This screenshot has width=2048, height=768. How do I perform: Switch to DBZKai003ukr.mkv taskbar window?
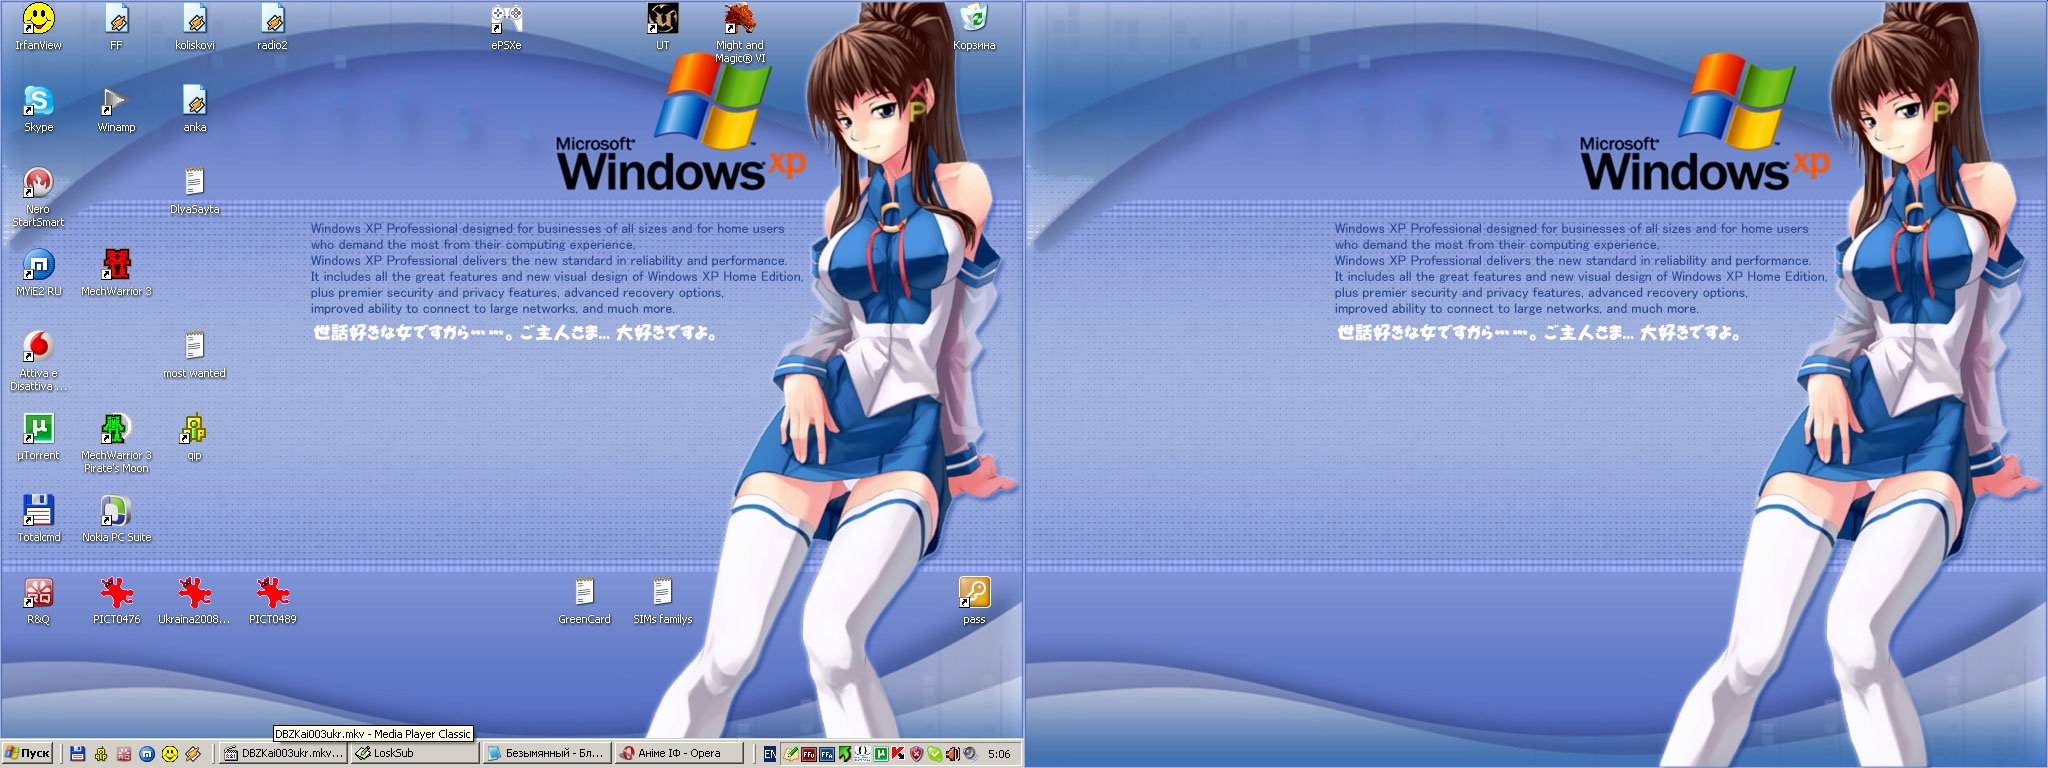pyautogui.click(x=283, y=754)
